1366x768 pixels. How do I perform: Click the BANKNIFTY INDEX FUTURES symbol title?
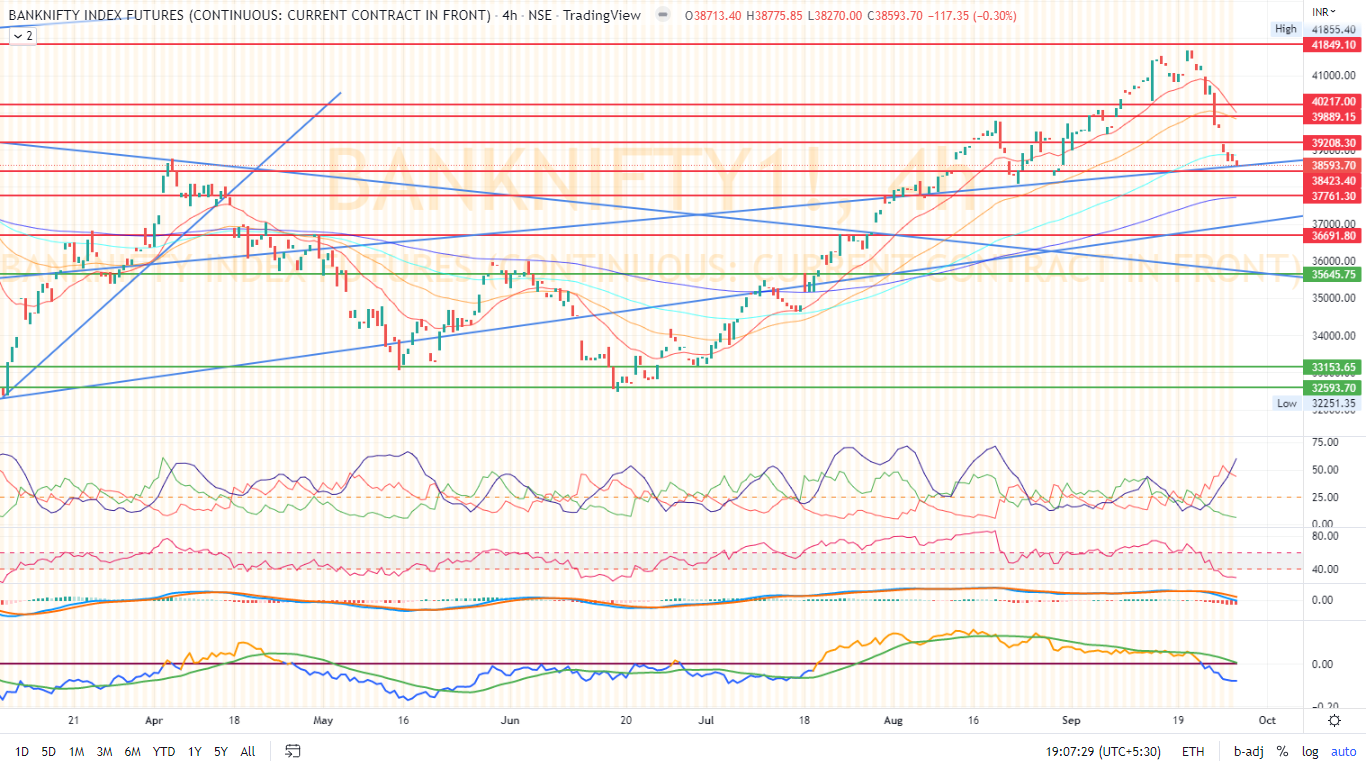(x=250, y=16)
